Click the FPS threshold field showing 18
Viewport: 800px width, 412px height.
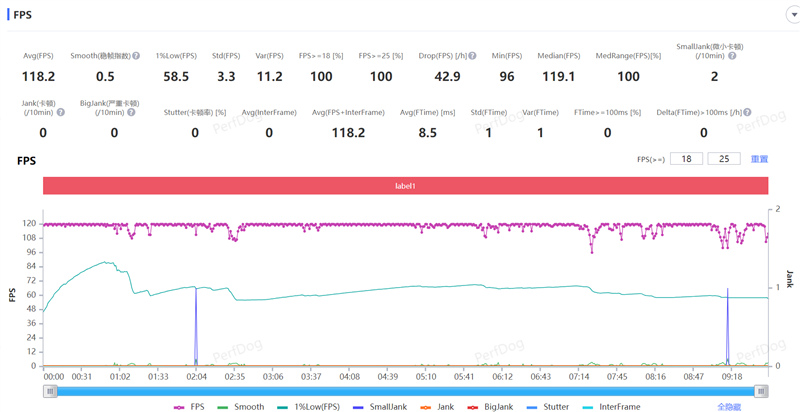[x=686, y=159]
